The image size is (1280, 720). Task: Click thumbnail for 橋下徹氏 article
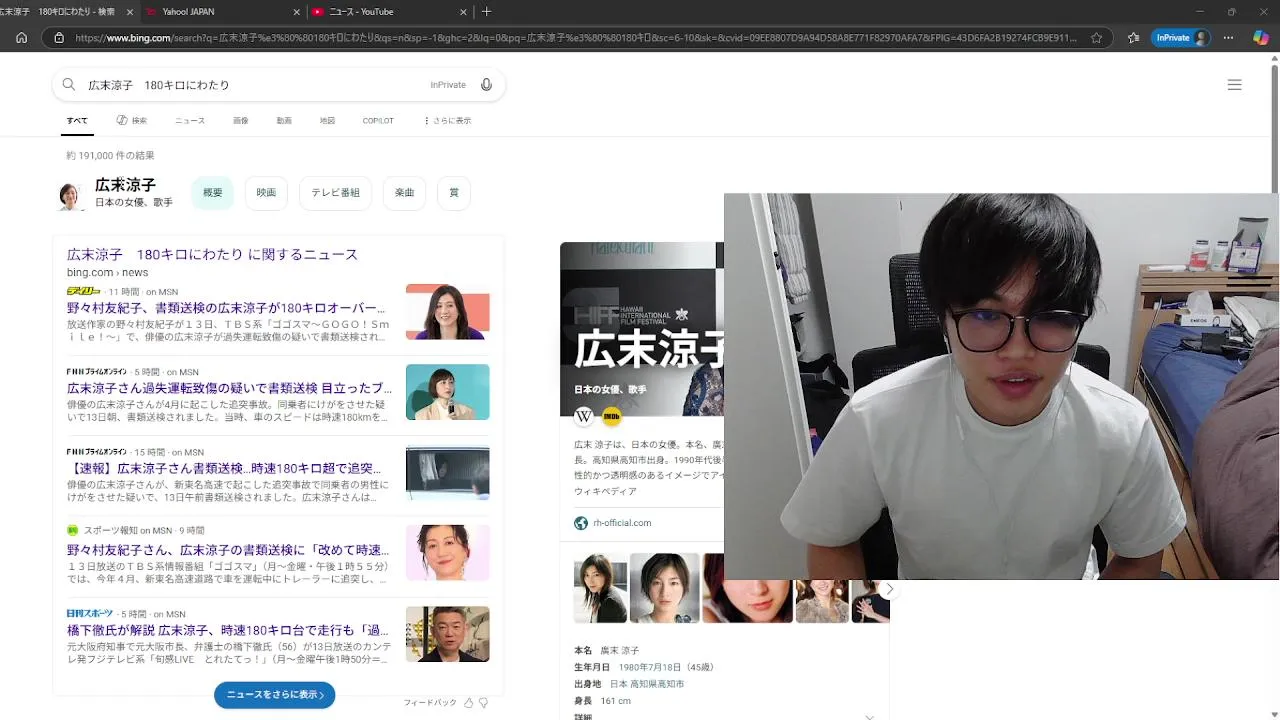coord(447,634)
